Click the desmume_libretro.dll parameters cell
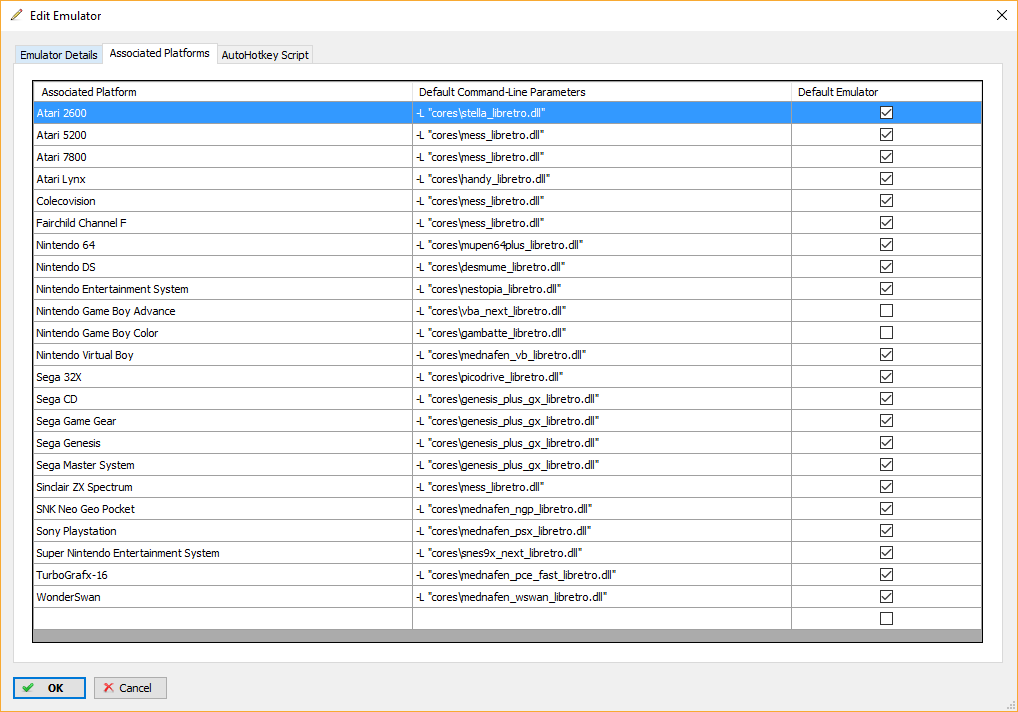 (602, 267)
